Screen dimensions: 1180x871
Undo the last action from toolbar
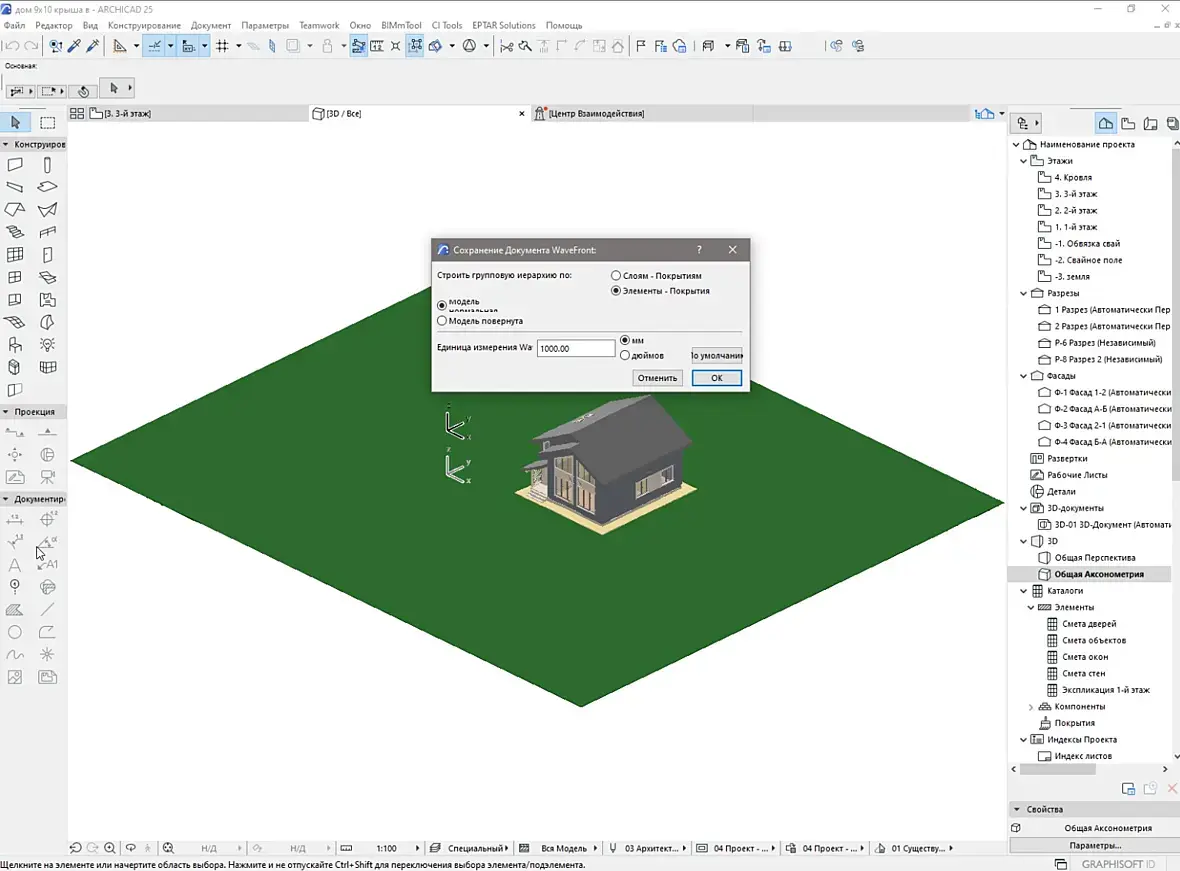[x=11, y=46]
